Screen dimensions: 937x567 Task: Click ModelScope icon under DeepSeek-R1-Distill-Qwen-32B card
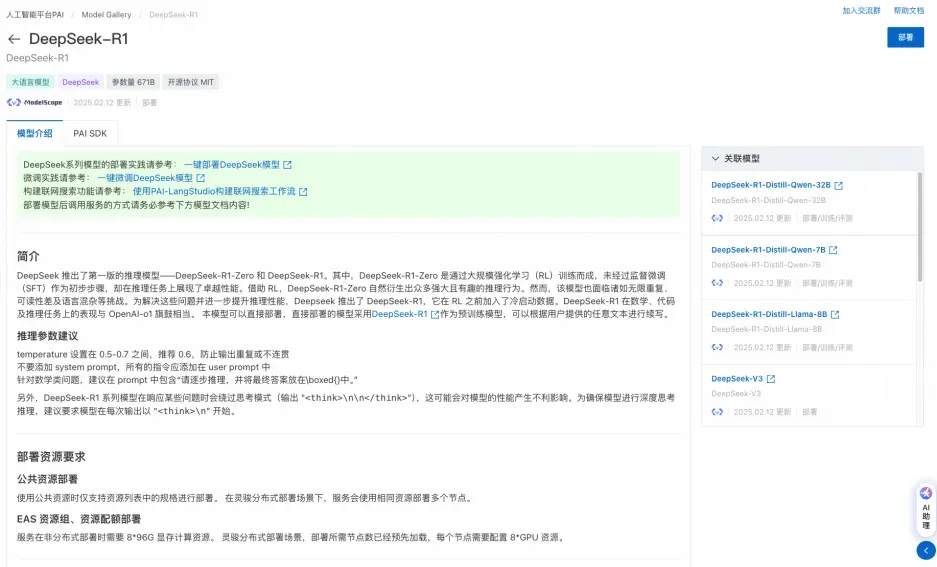(717, 218)
